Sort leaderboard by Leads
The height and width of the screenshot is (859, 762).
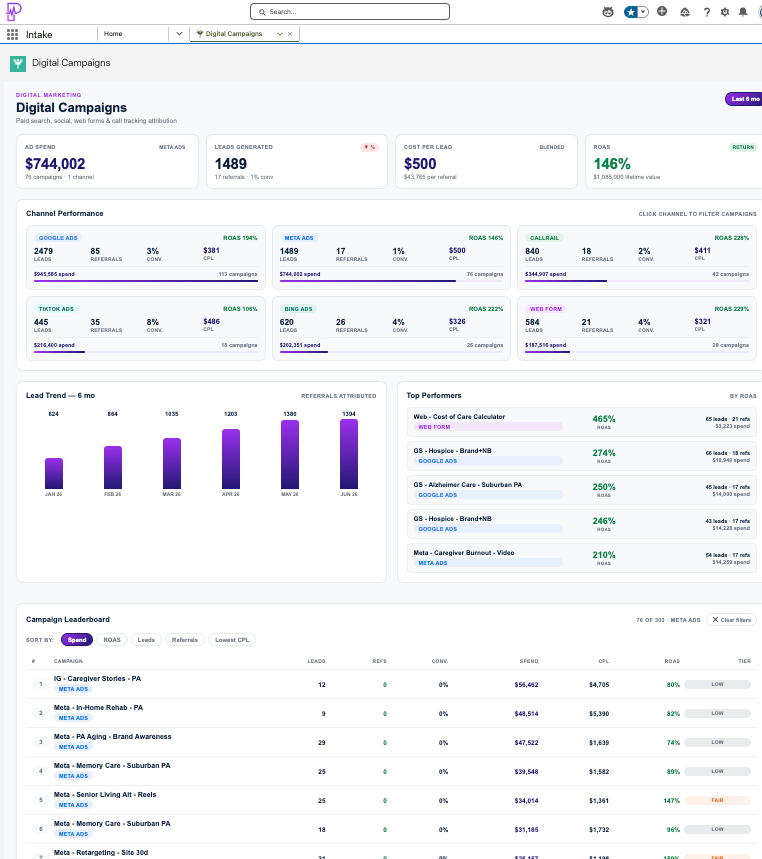[x=146, y=640]
